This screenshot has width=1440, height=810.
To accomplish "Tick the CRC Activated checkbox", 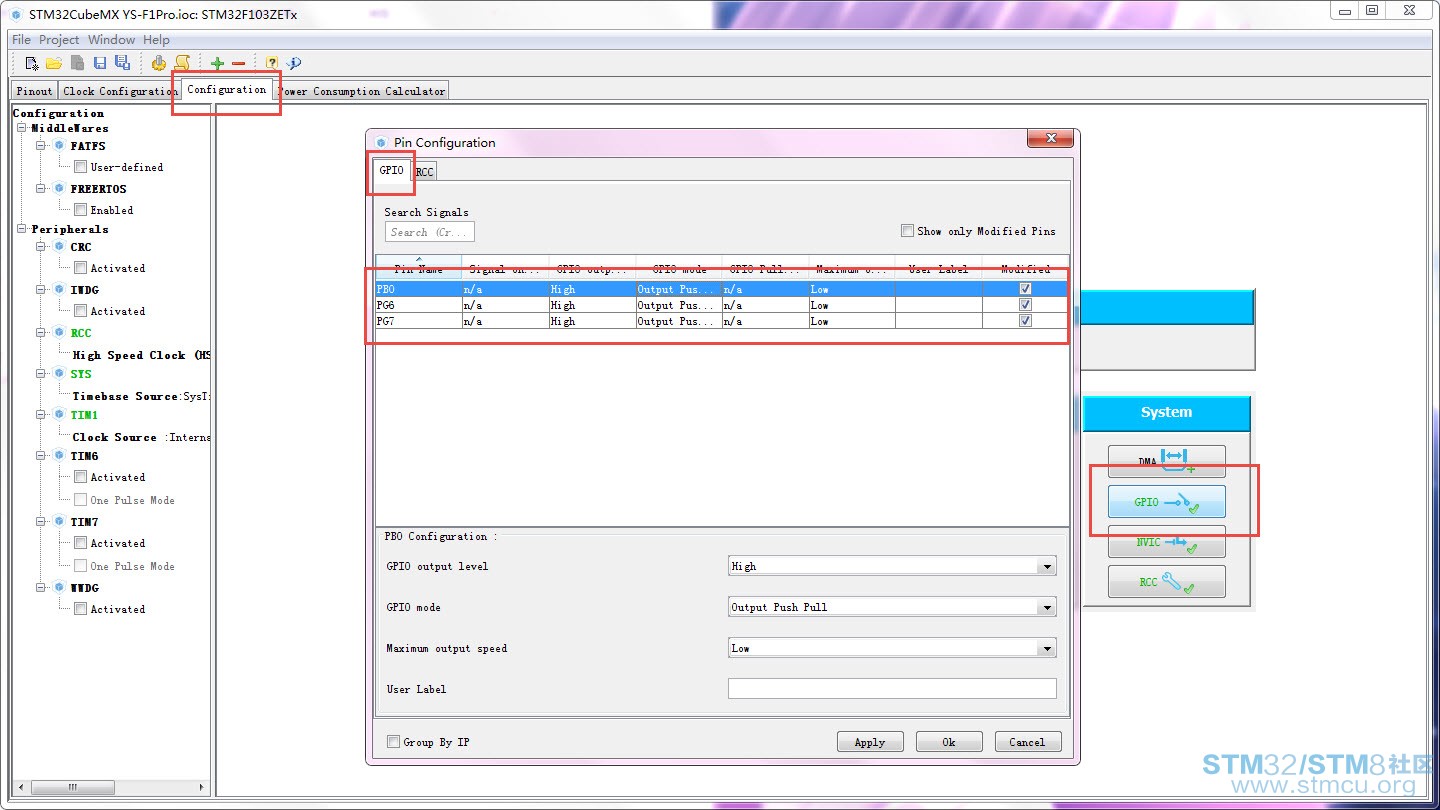I will click(x=80, y=268).
